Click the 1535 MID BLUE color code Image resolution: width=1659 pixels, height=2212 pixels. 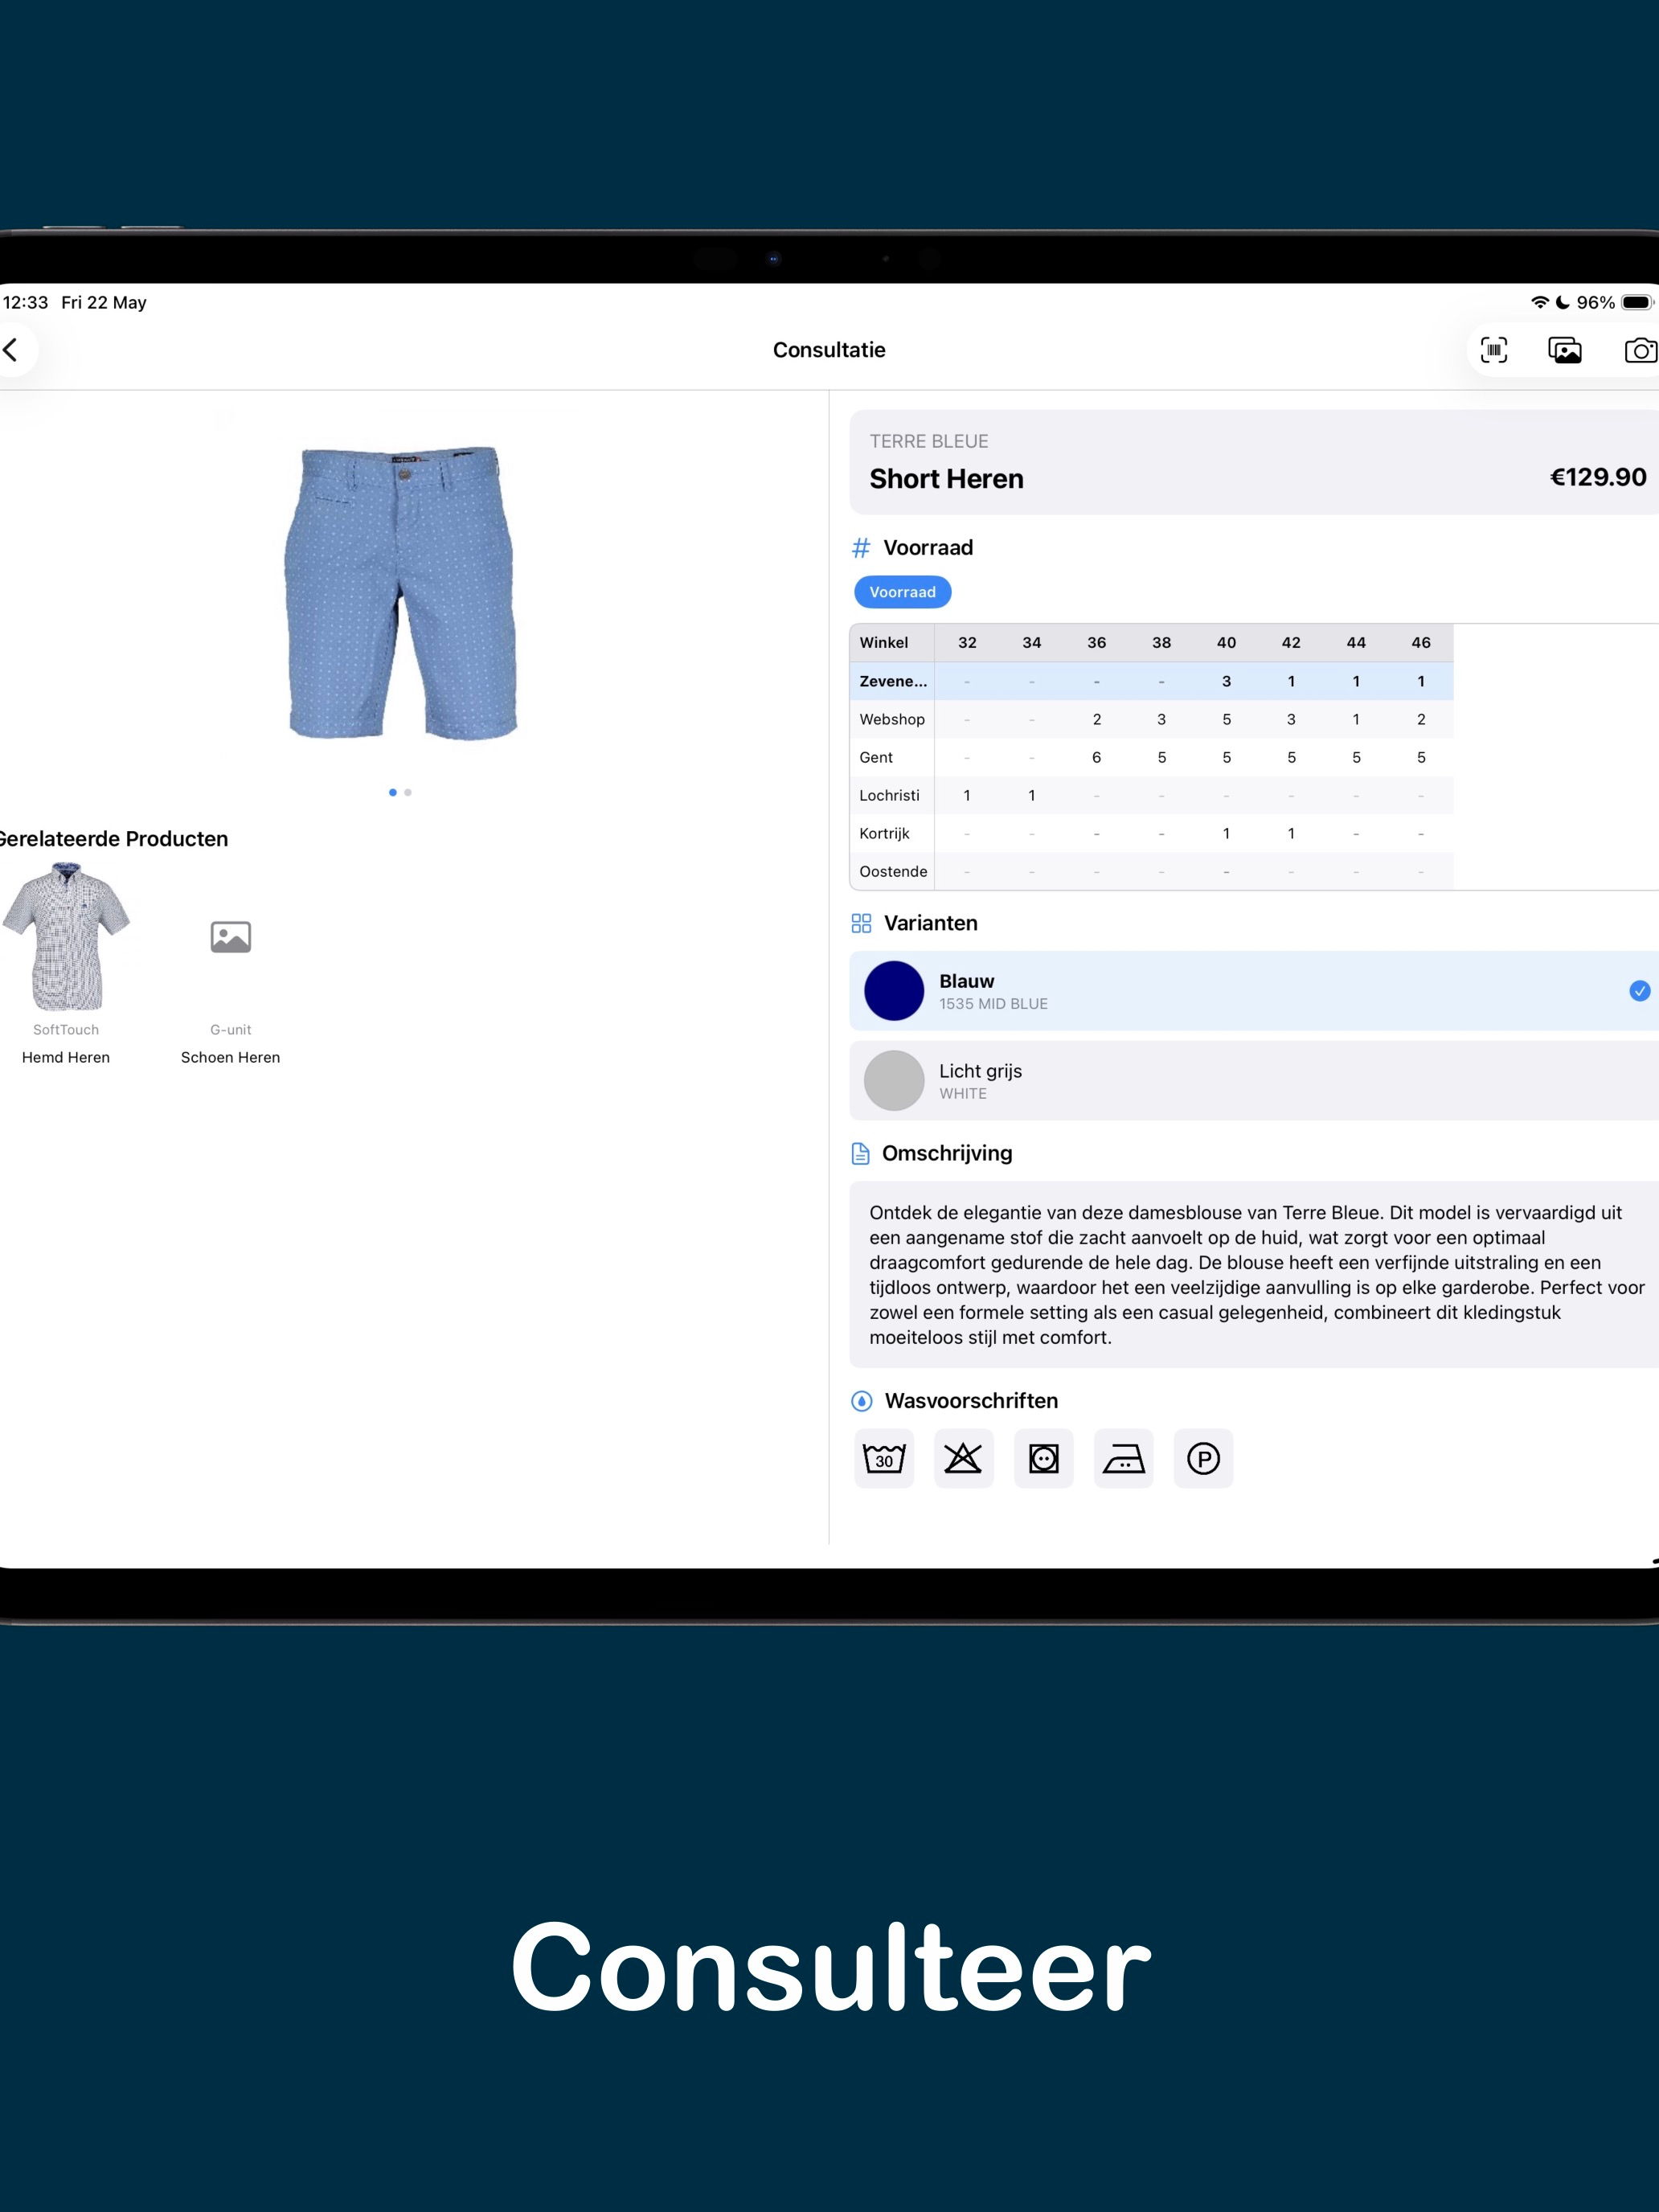coord(993,1004)
